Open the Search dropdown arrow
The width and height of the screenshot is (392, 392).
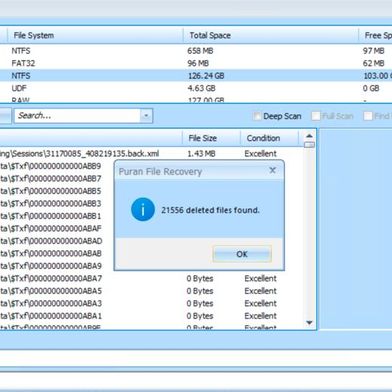[x=146, y=116]
